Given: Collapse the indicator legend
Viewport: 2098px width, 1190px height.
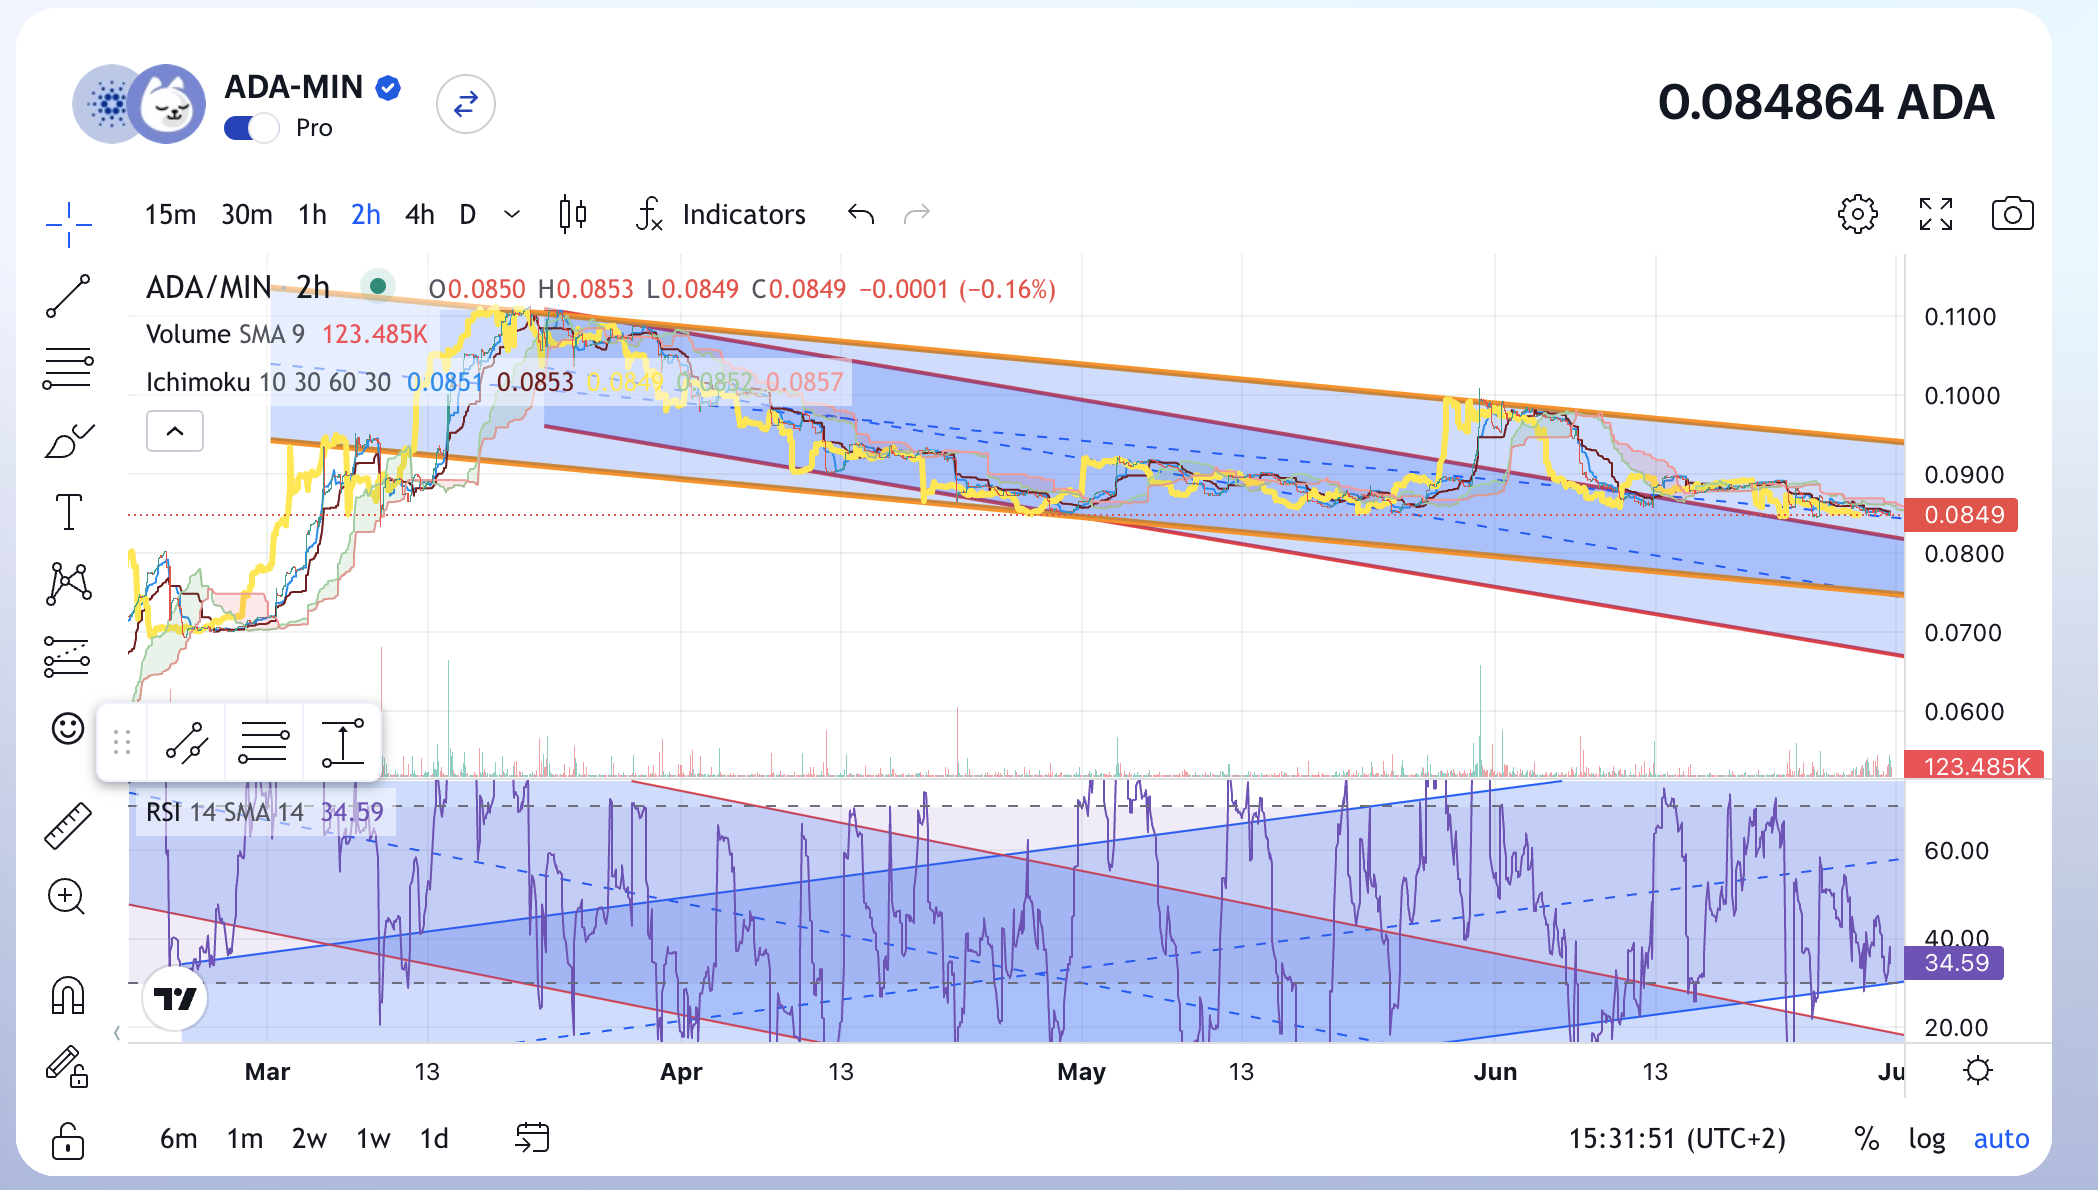Looking at the screenshot, I should 175,431.
